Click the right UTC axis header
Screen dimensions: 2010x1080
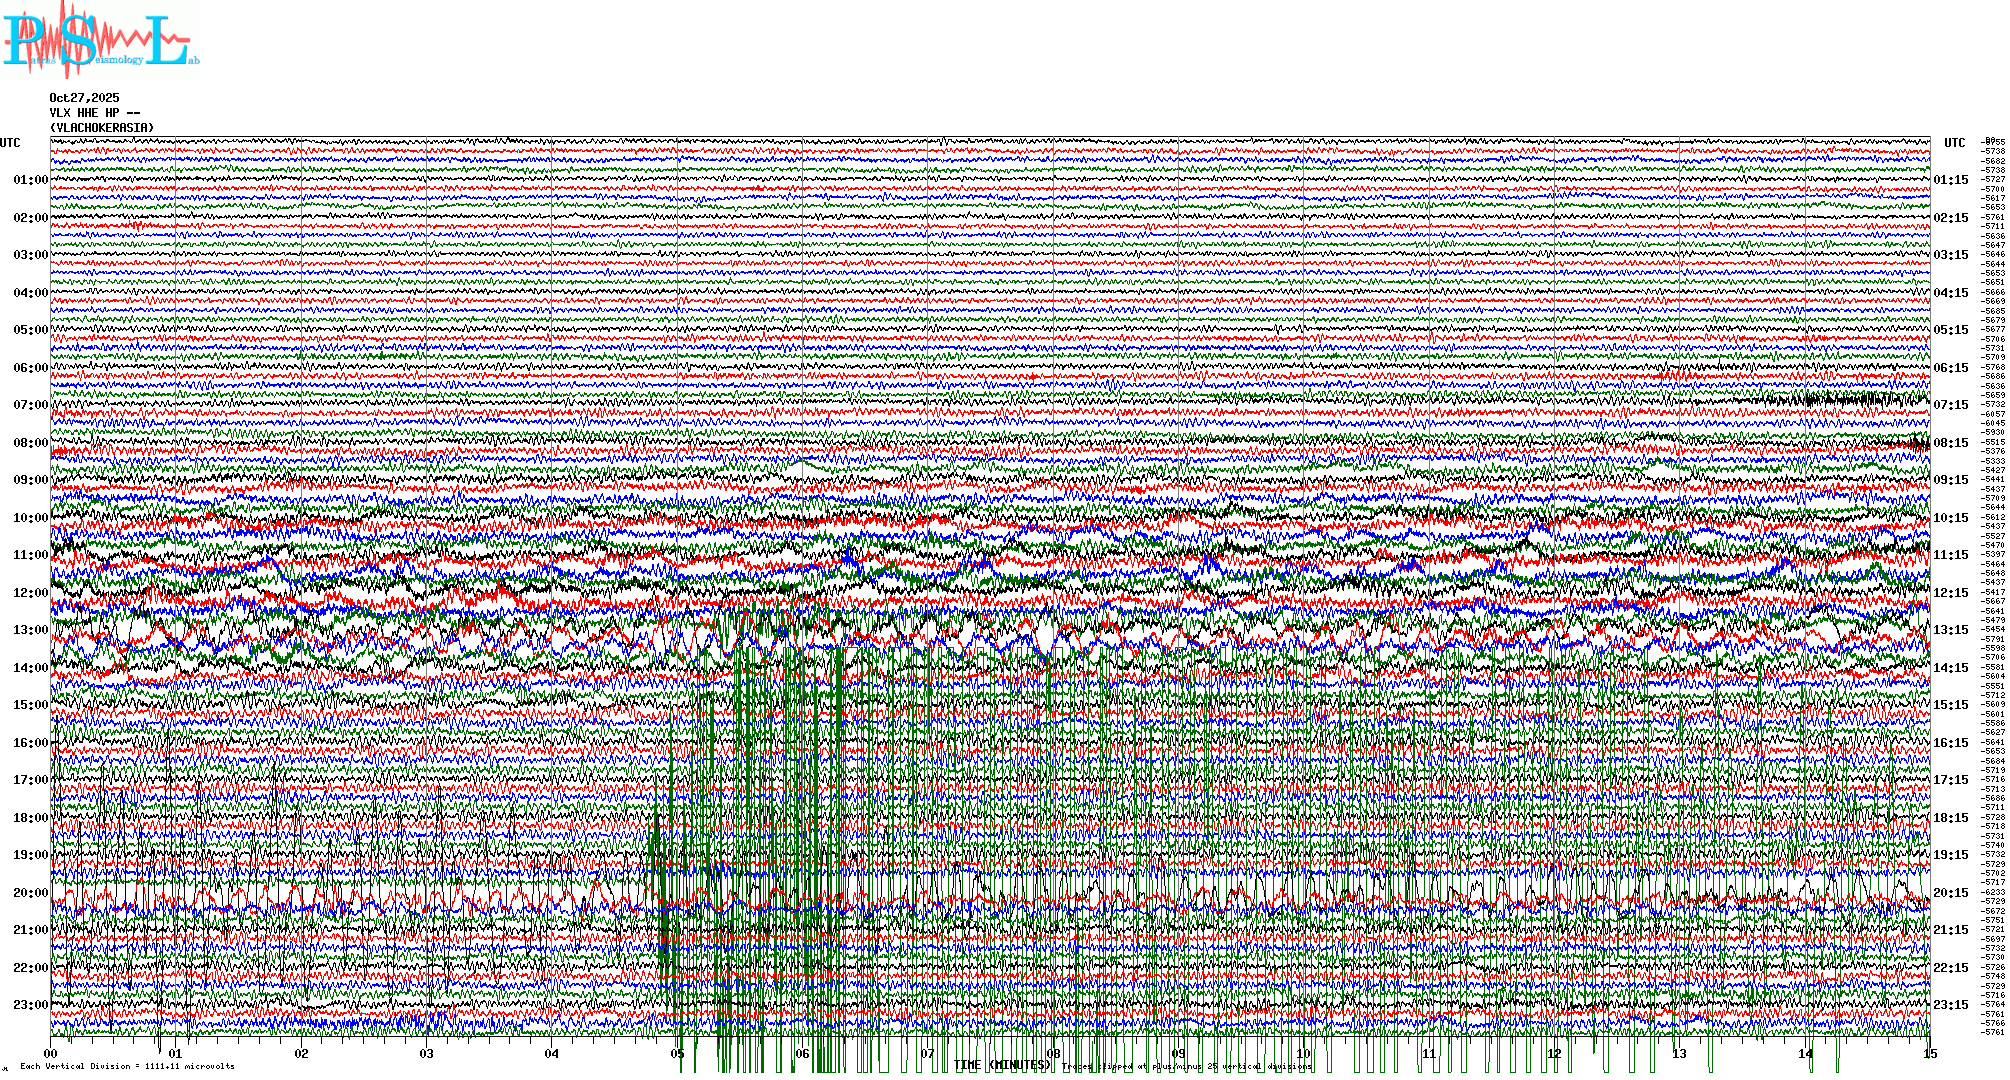click(x=1954, y=143)
